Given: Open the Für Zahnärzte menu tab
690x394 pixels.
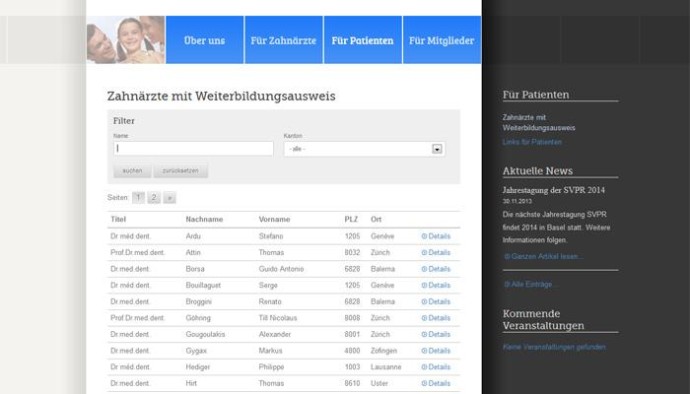Looking at the screenshot, I should click(x=283, y=40).
